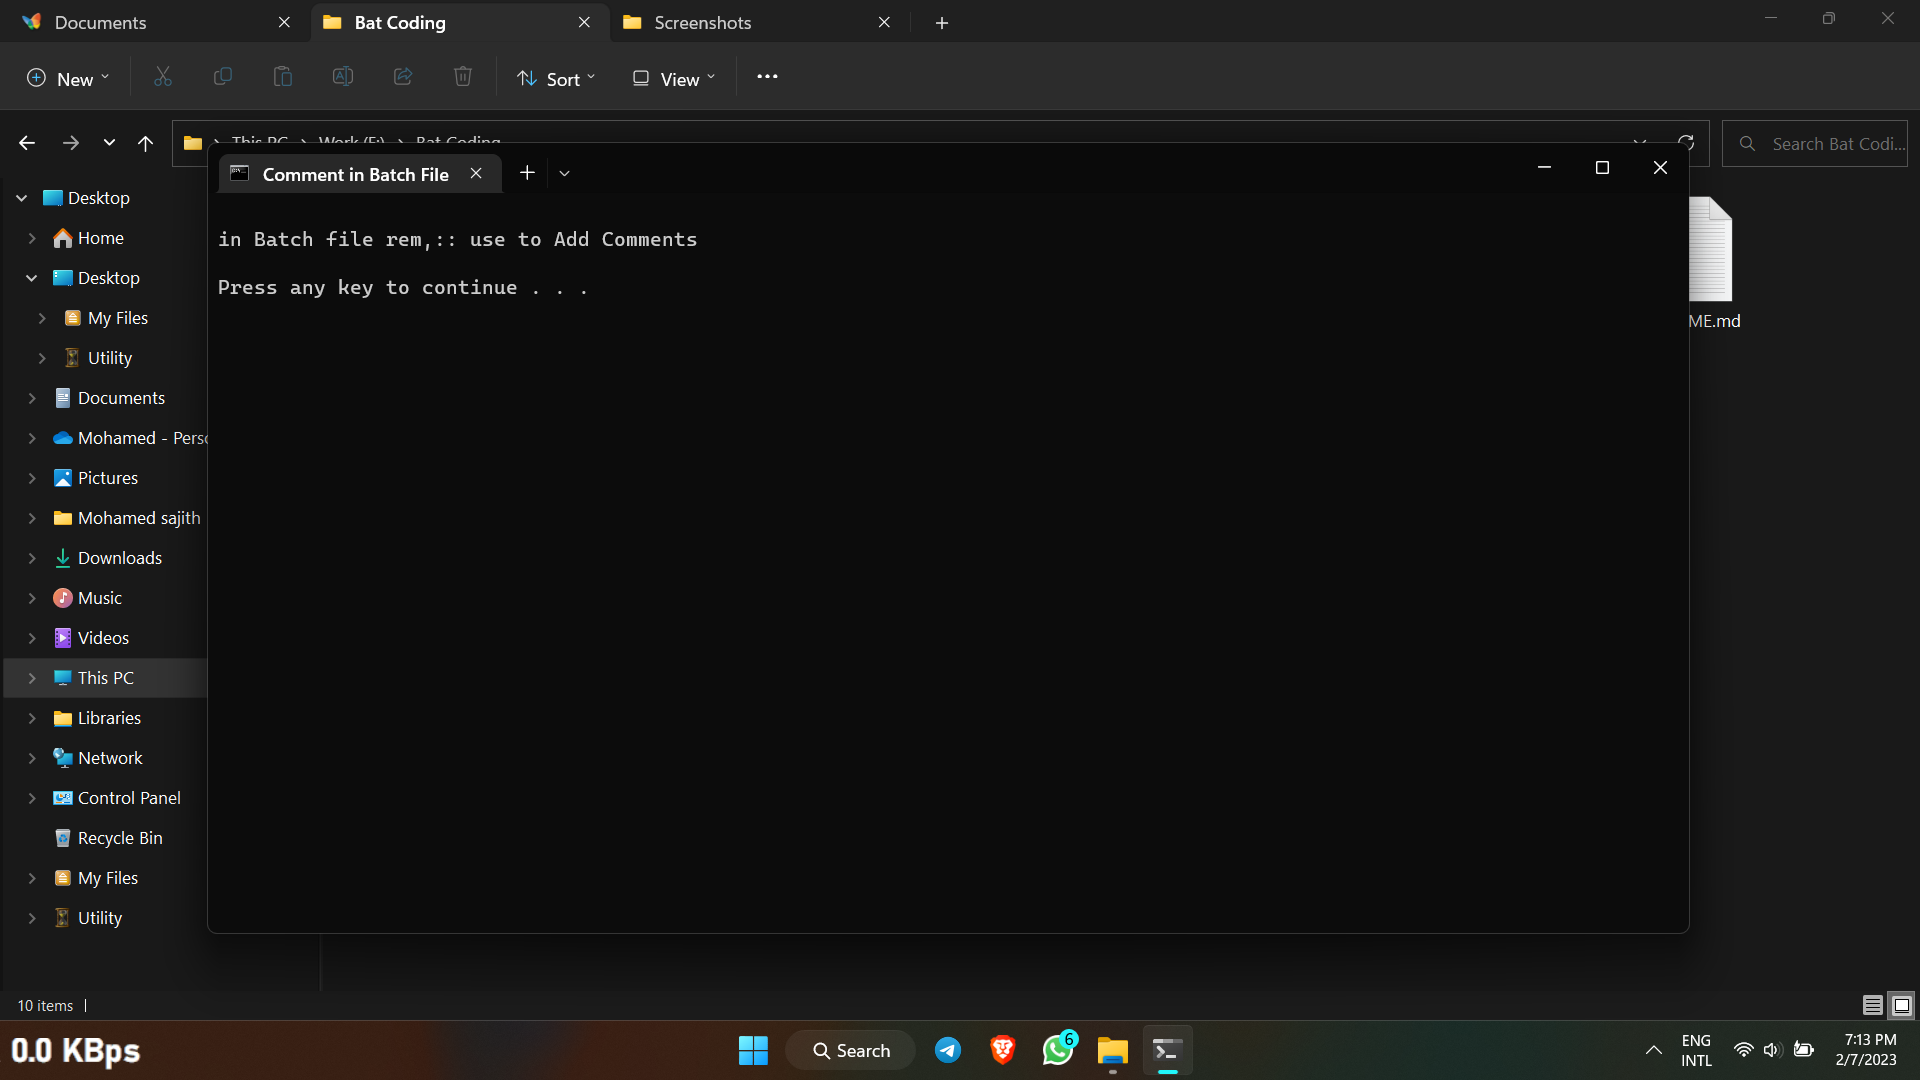Refresh the Bat Coding folder
This screenshot has height=1080, width=1920.
pyautogui.click(x=1687, y=143)
